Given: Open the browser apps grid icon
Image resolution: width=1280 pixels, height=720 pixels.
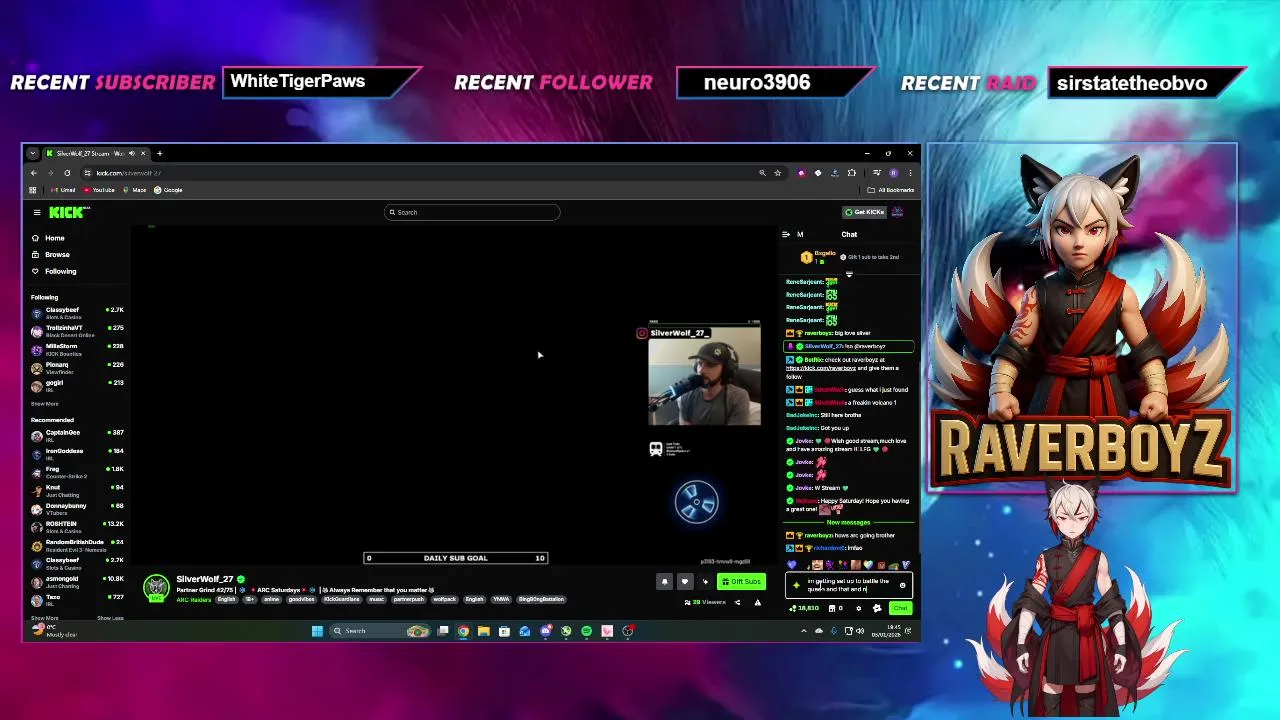Looking at the screenshot, I should point(33,190).
